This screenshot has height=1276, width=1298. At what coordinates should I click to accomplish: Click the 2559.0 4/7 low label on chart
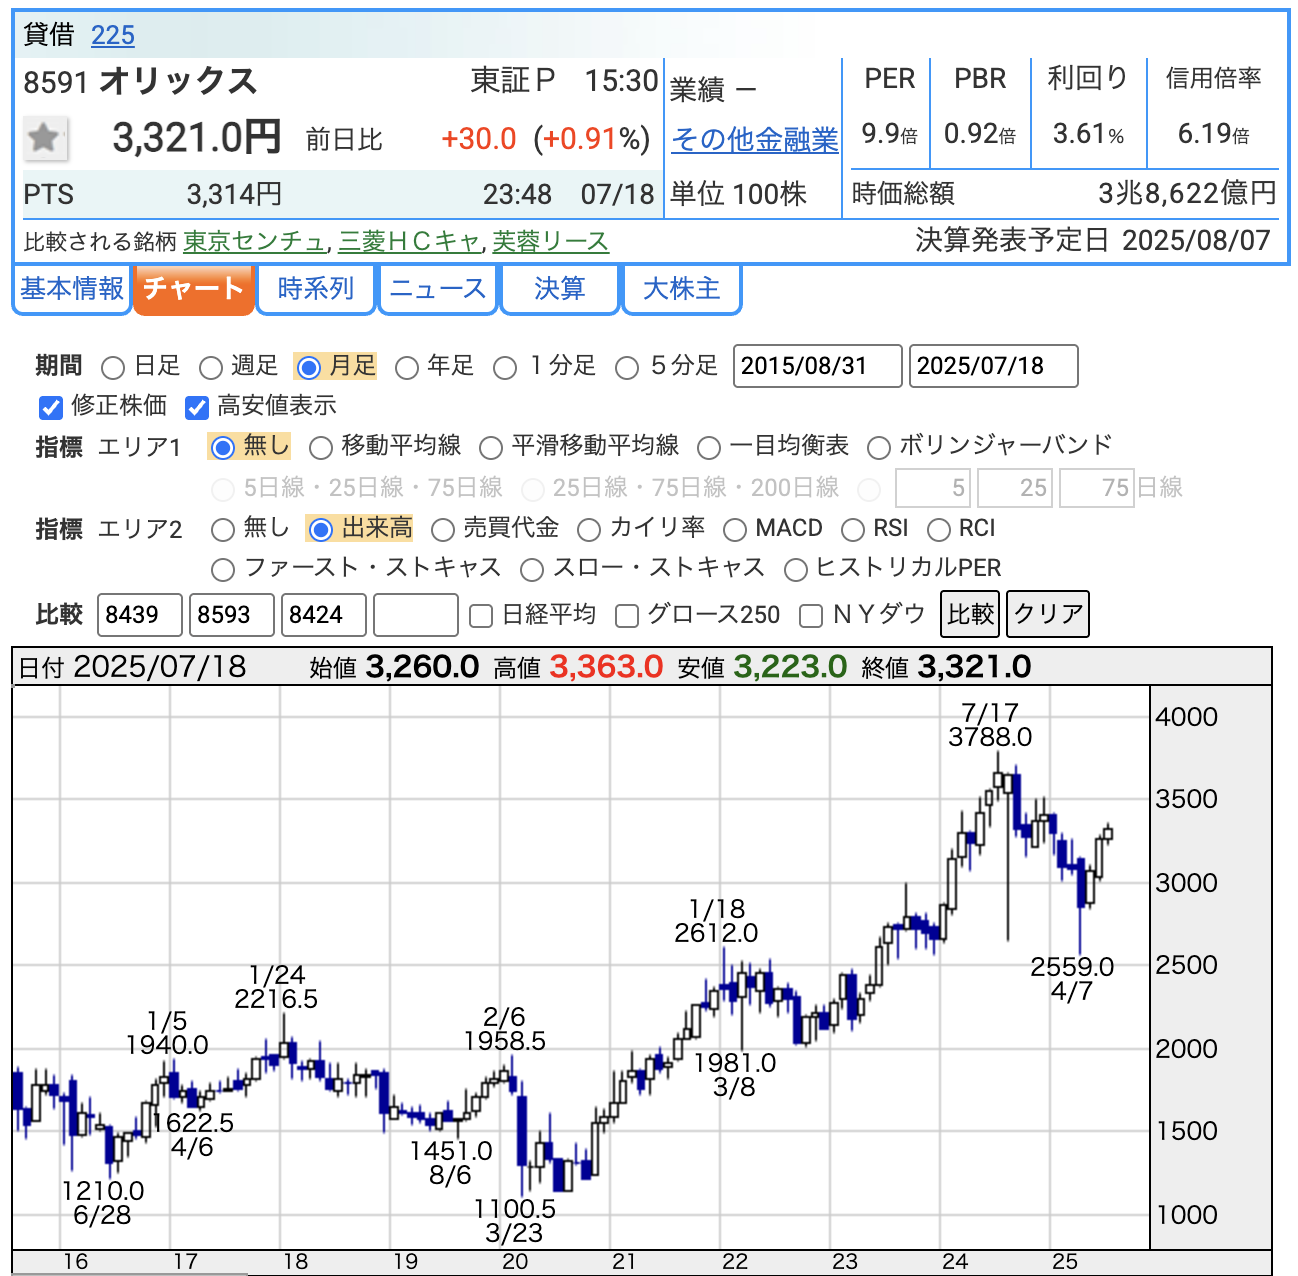click(x=1072, y=979)
